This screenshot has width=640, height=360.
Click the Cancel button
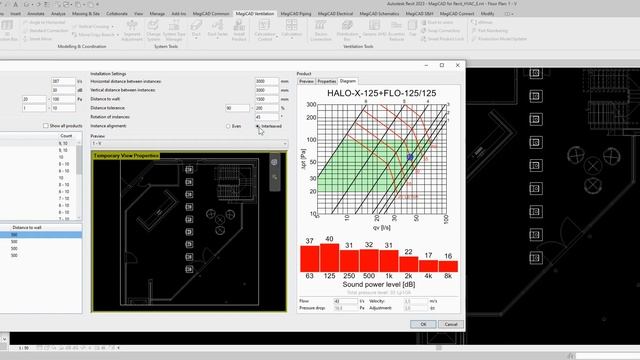coord(451,324)
